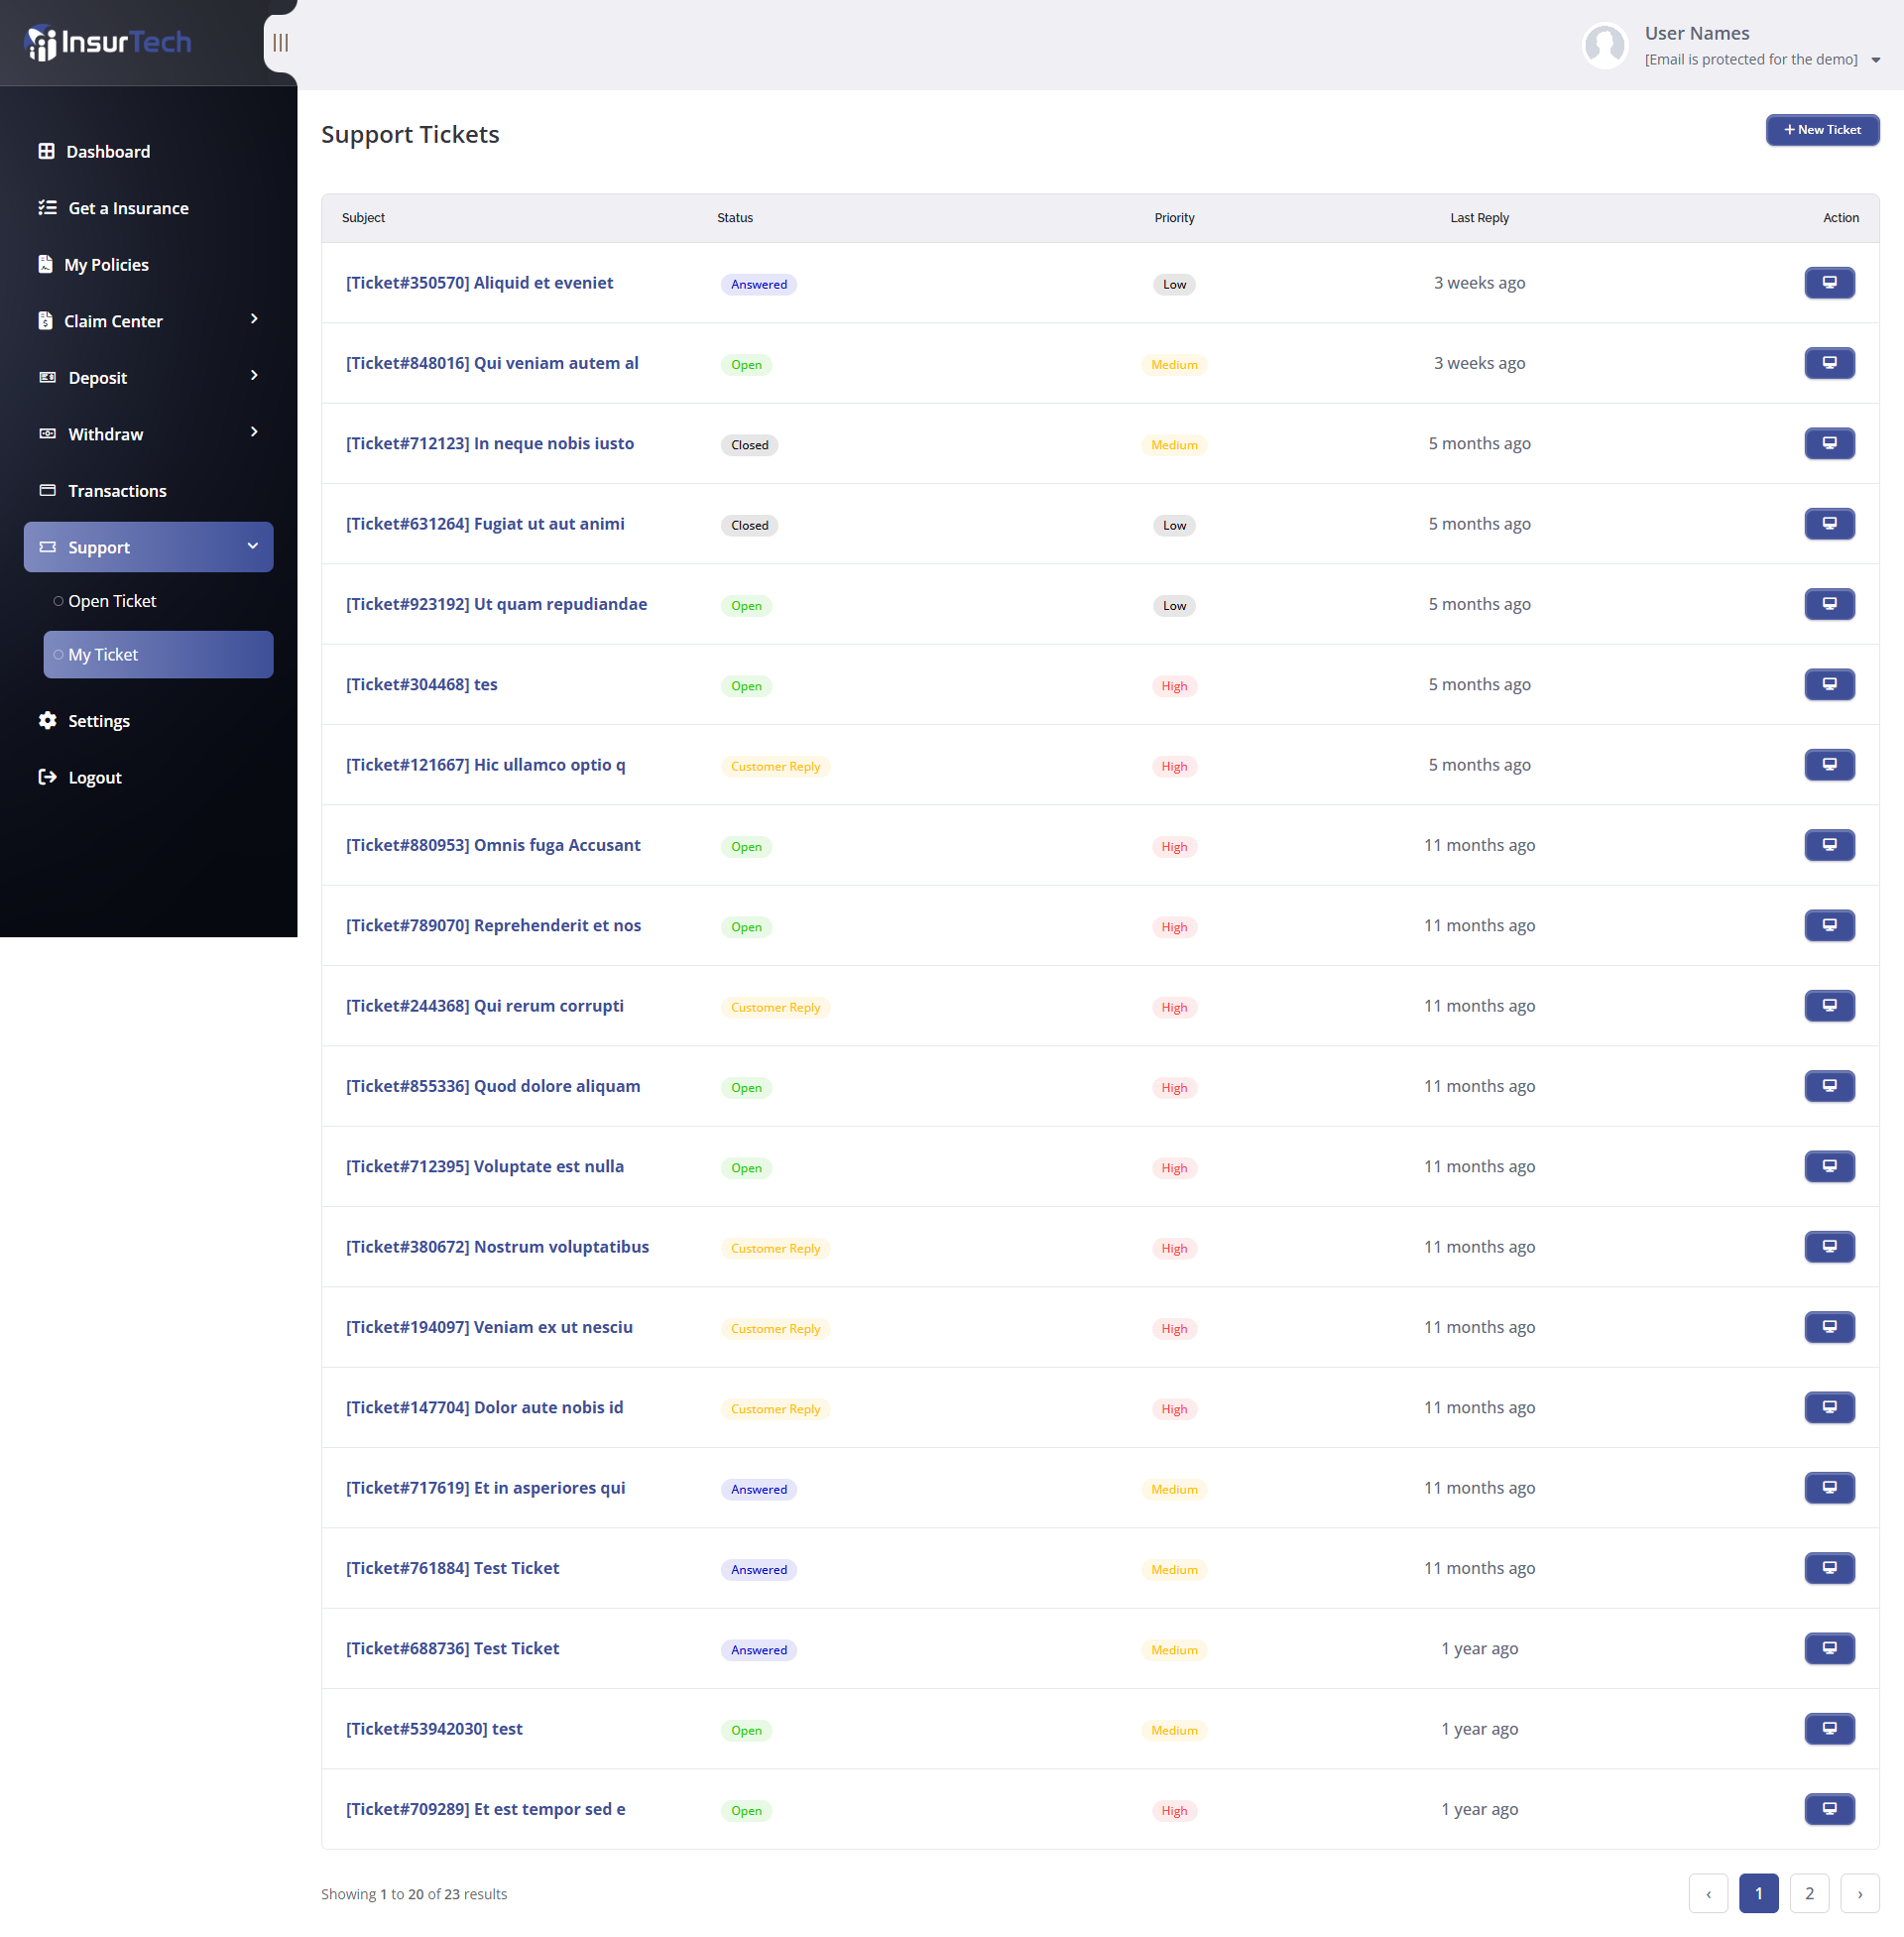1904x1937 pixels.
Task: Expand the Claim Center submenu
Action: [x=254, y=319]
